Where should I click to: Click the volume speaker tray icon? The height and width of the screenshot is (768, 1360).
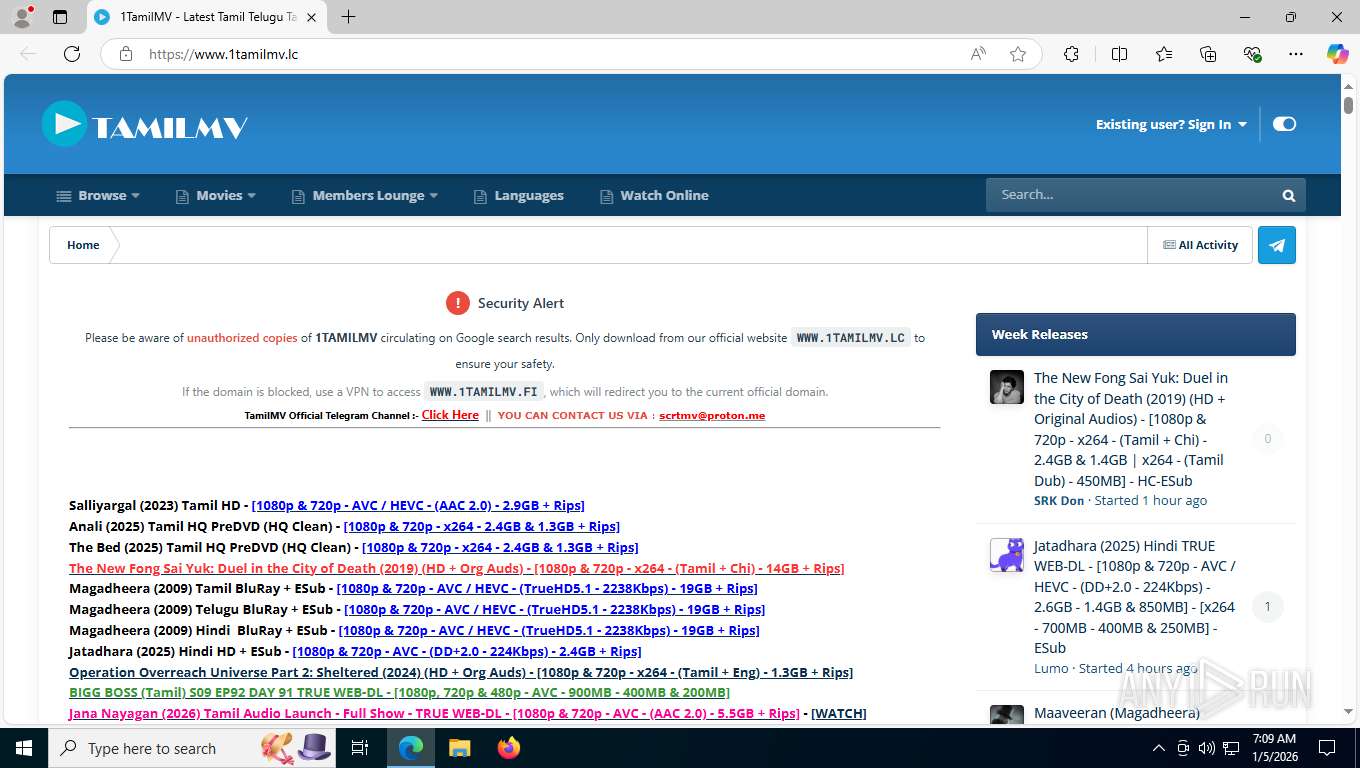[1207, 748]
